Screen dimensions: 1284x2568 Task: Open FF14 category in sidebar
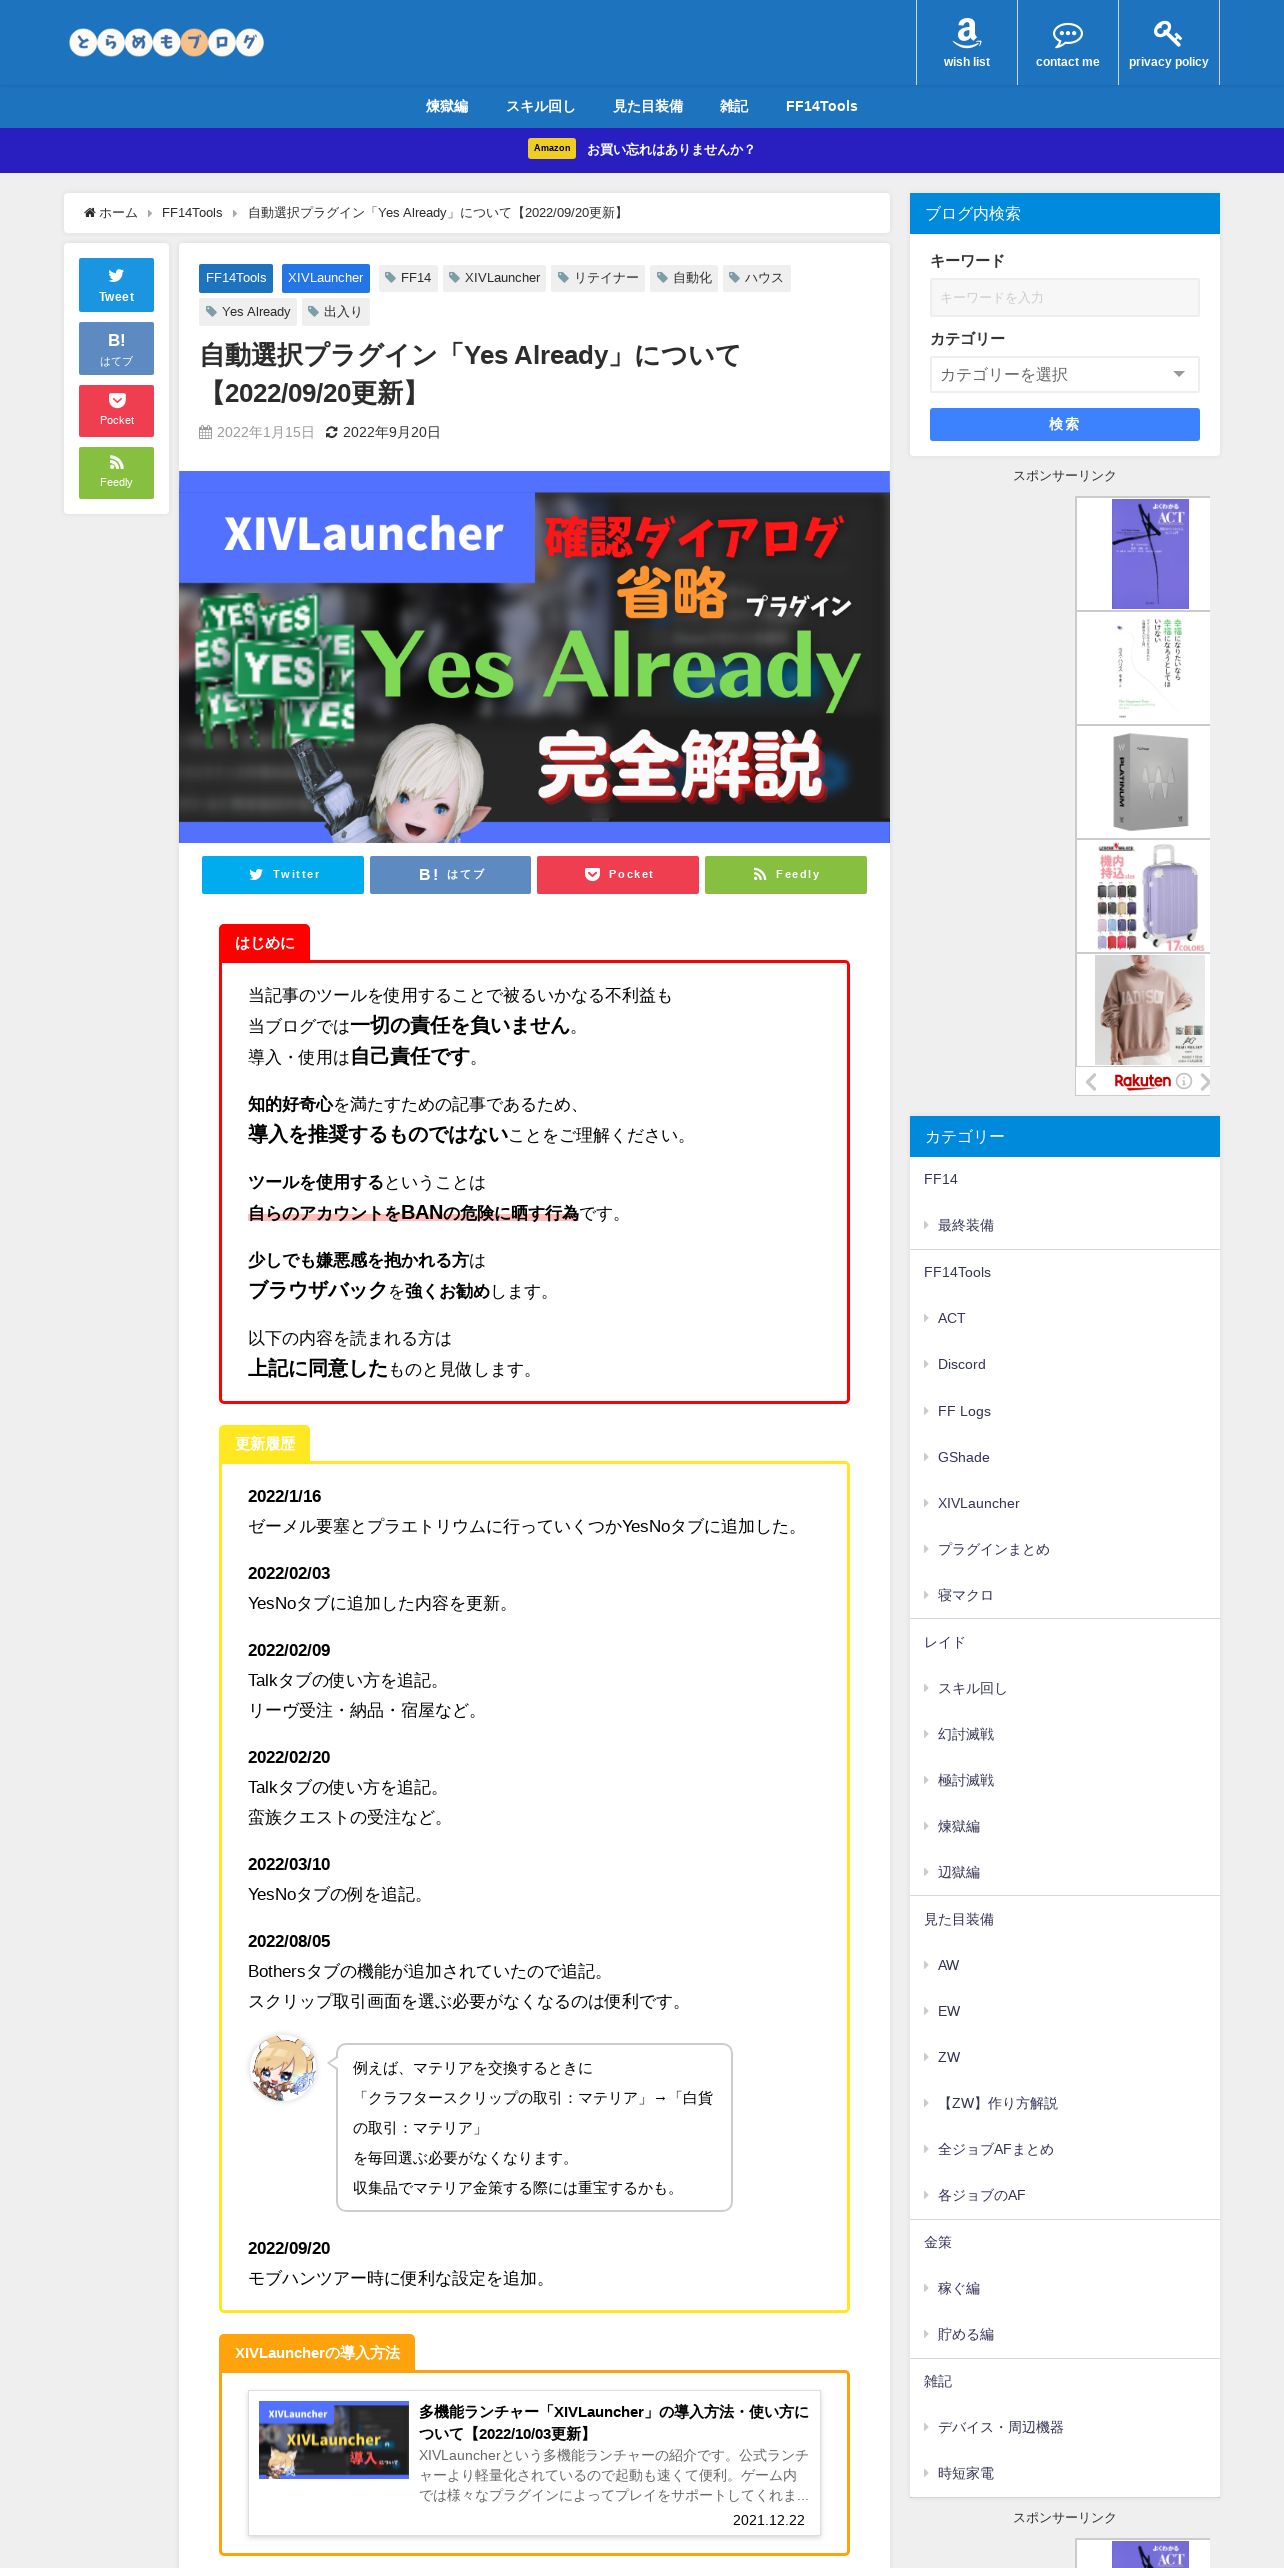point(941,1179)
